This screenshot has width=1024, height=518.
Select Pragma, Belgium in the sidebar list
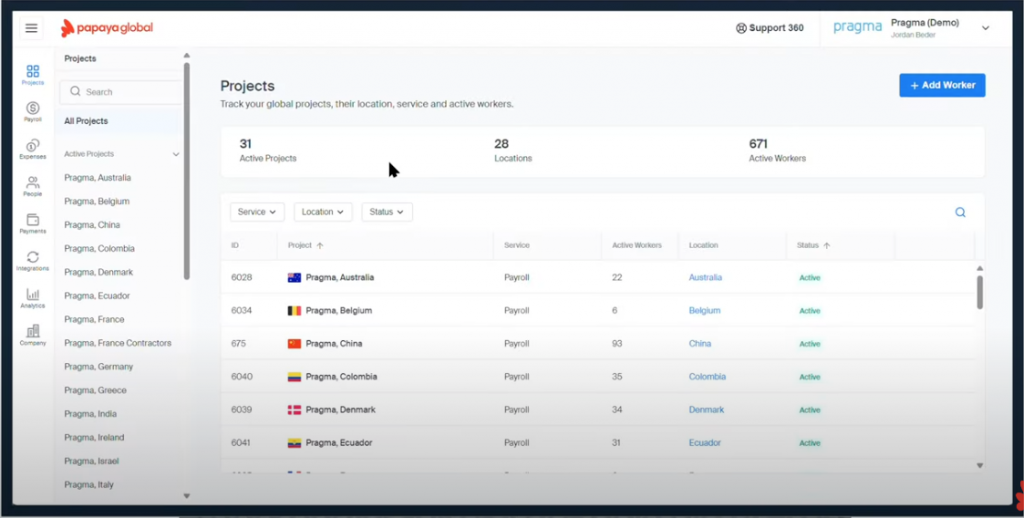97,201
